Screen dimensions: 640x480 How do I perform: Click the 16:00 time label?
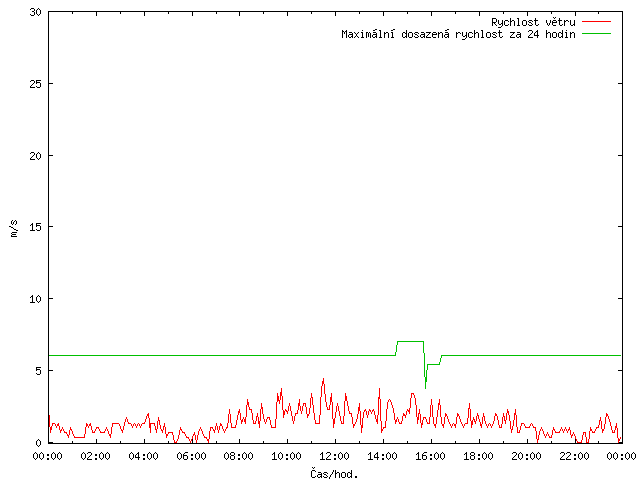point(430,456)
